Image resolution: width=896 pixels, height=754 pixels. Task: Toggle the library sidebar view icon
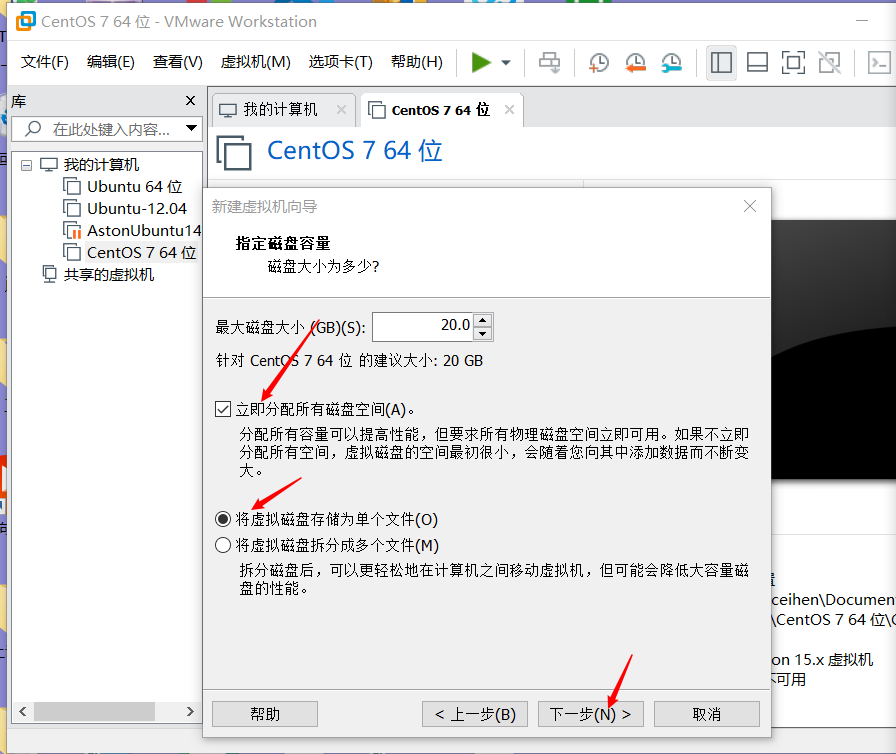click(x=721, y=62)
